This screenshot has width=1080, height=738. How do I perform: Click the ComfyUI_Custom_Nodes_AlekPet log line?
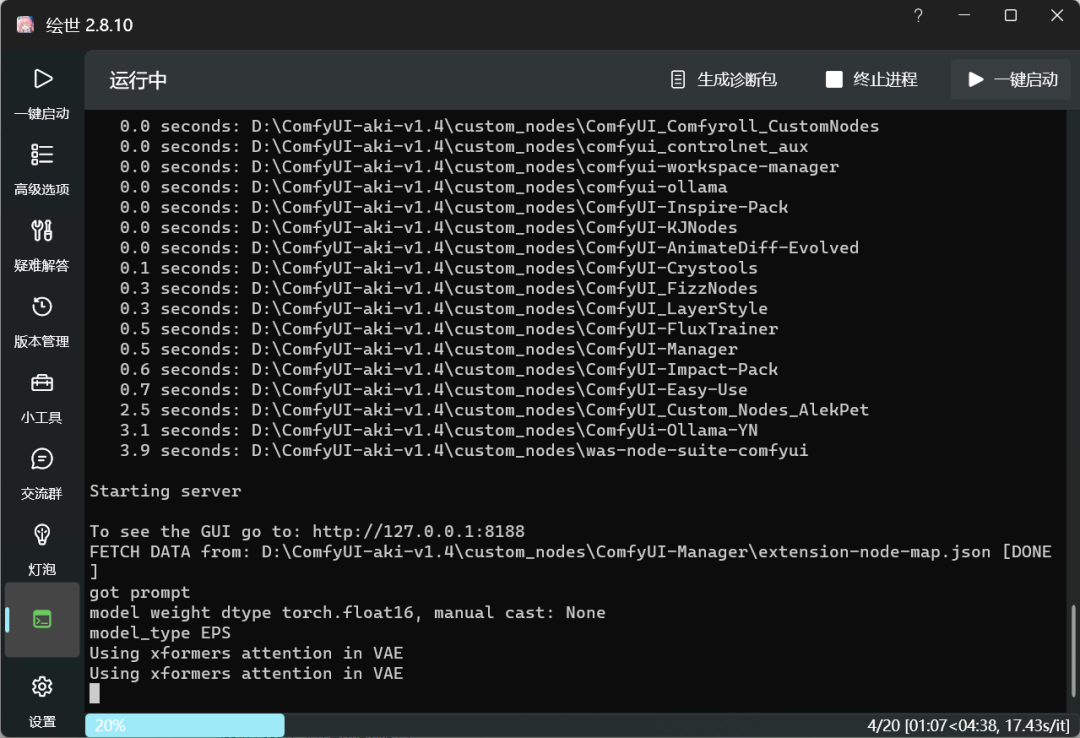pyautogui.click(x=494, y=409)
